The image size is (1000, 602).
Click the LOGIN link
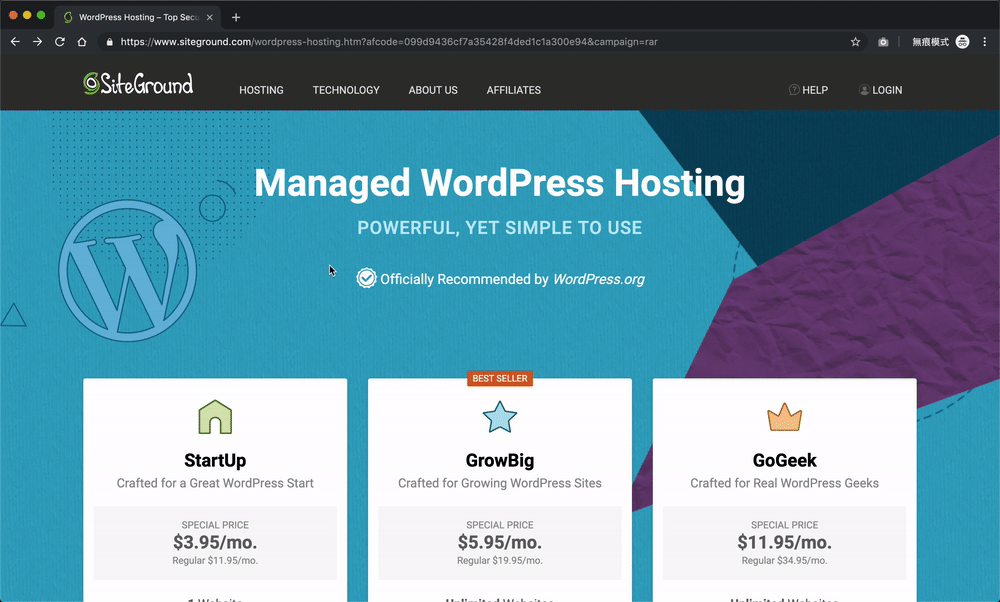coord(881,90)
